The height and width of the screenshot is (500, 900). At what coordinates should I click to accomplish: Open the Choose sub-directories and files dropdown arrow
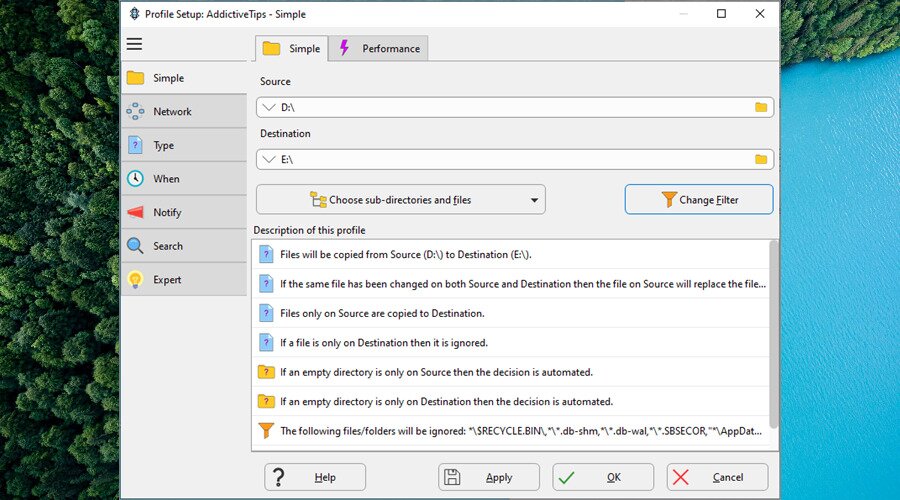[534, 200]
